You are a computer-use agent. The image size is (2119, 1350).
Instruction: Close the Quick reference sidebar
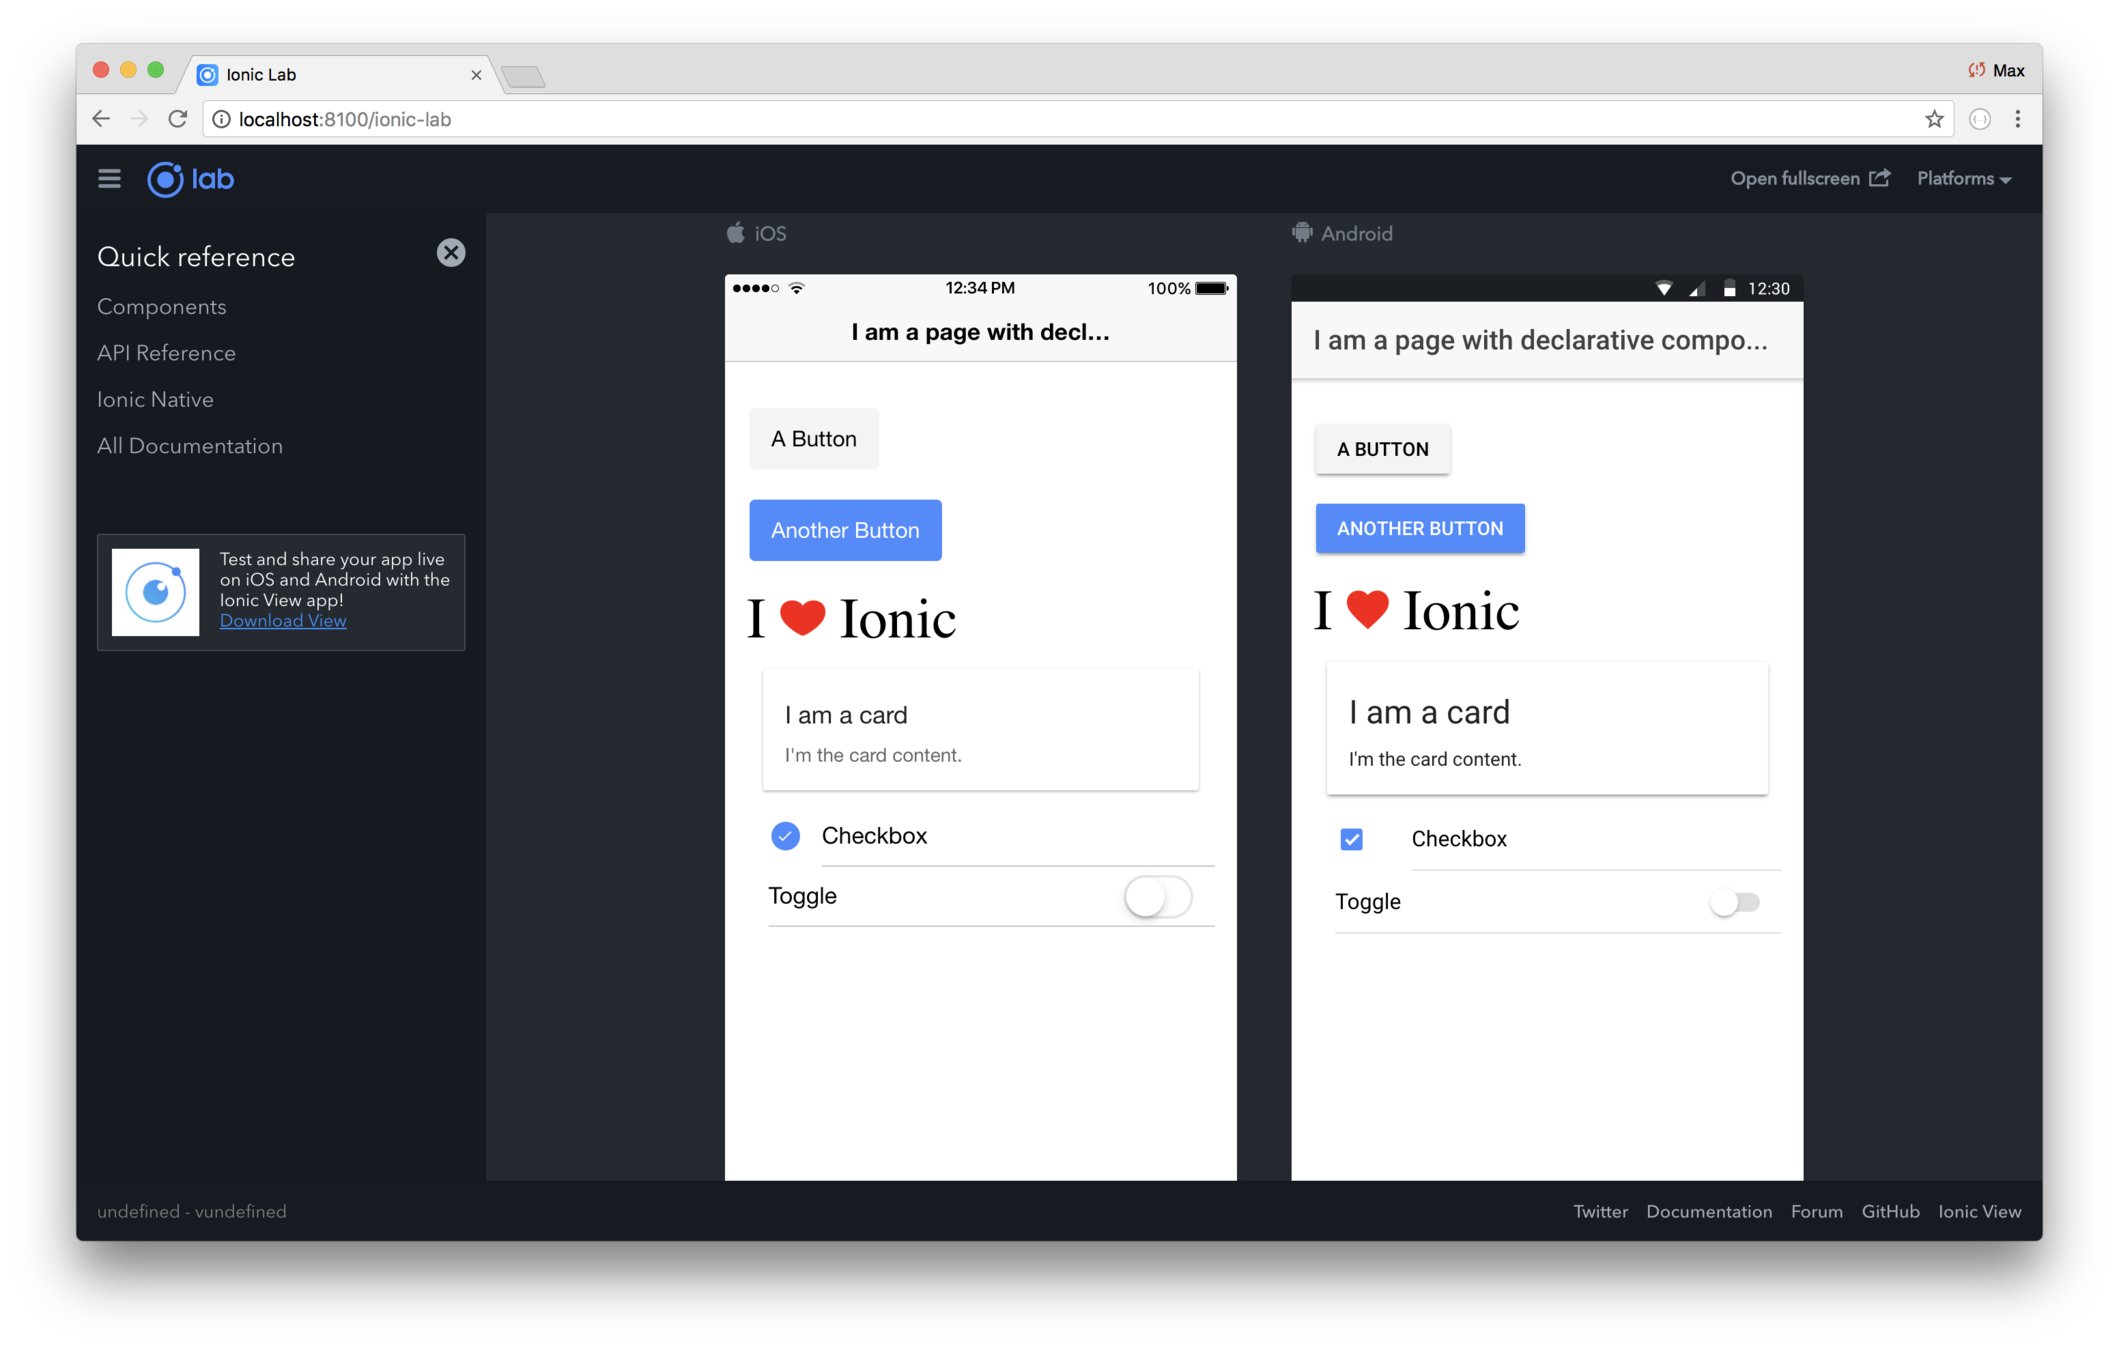[451, 253]
